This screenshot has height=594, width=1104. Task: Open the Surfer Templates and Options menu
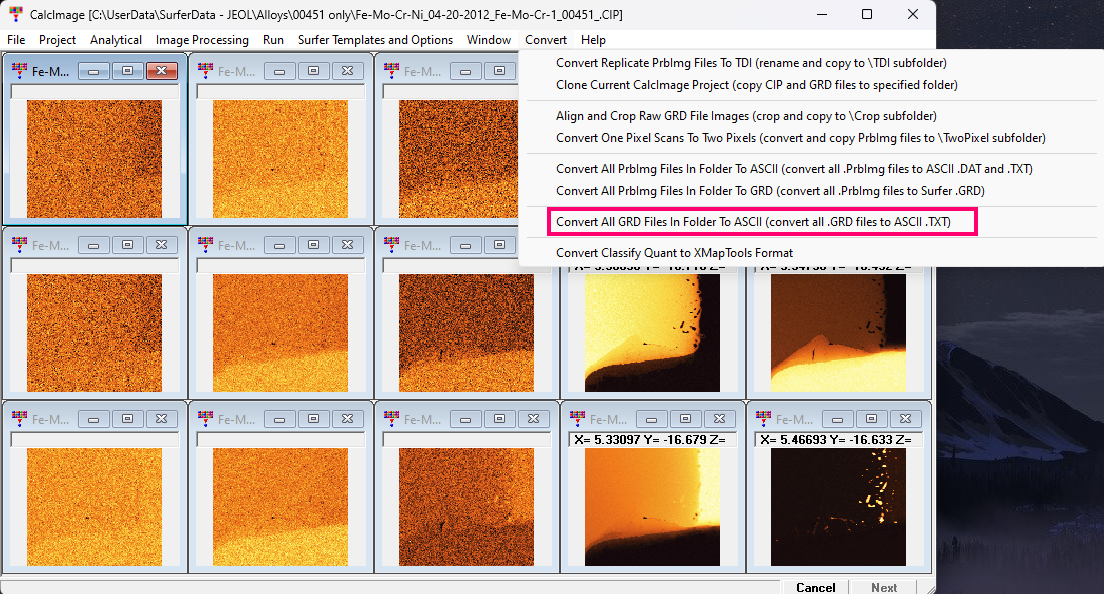coord(375,40)
